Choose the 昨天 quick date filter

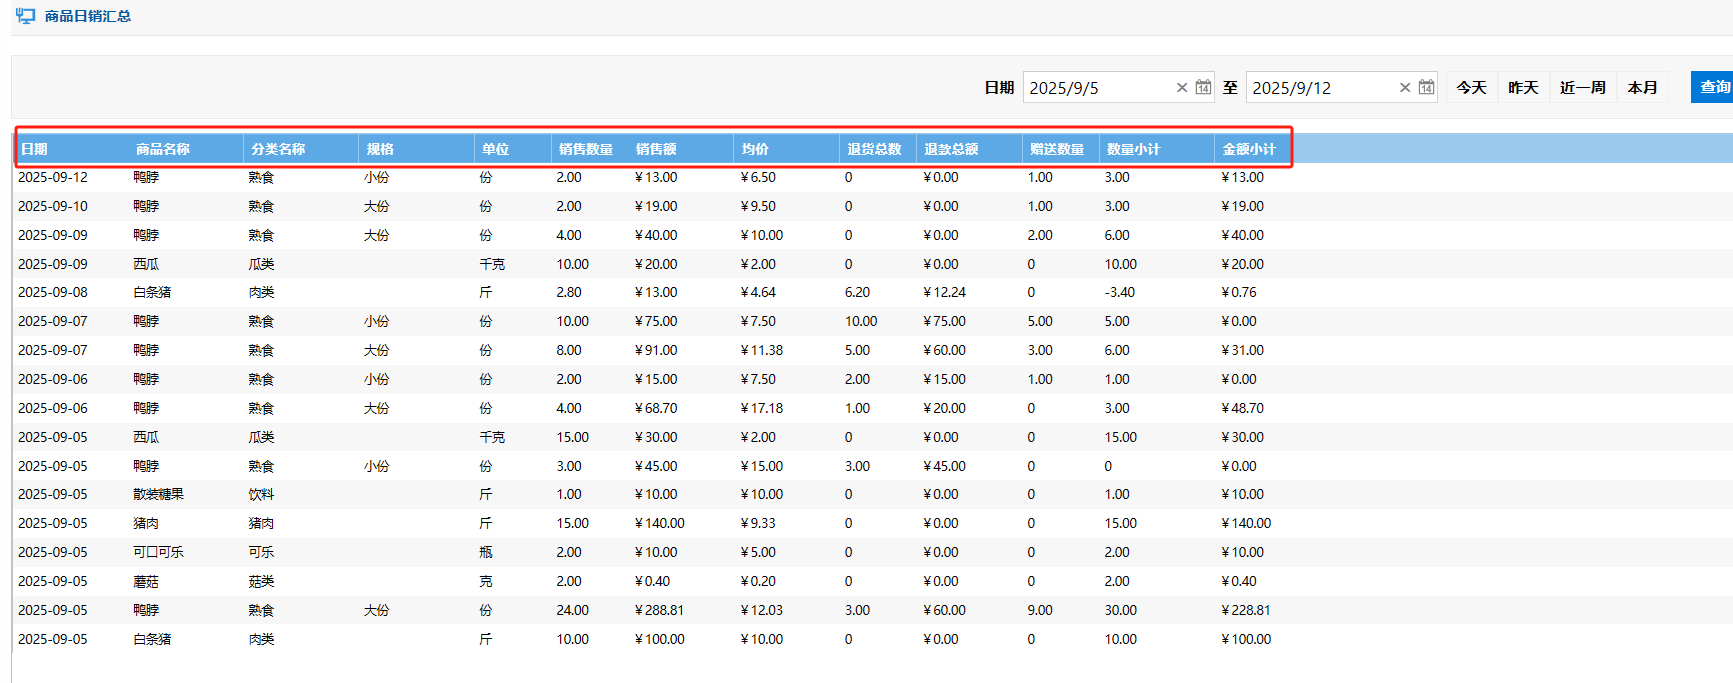point(1523,88)
